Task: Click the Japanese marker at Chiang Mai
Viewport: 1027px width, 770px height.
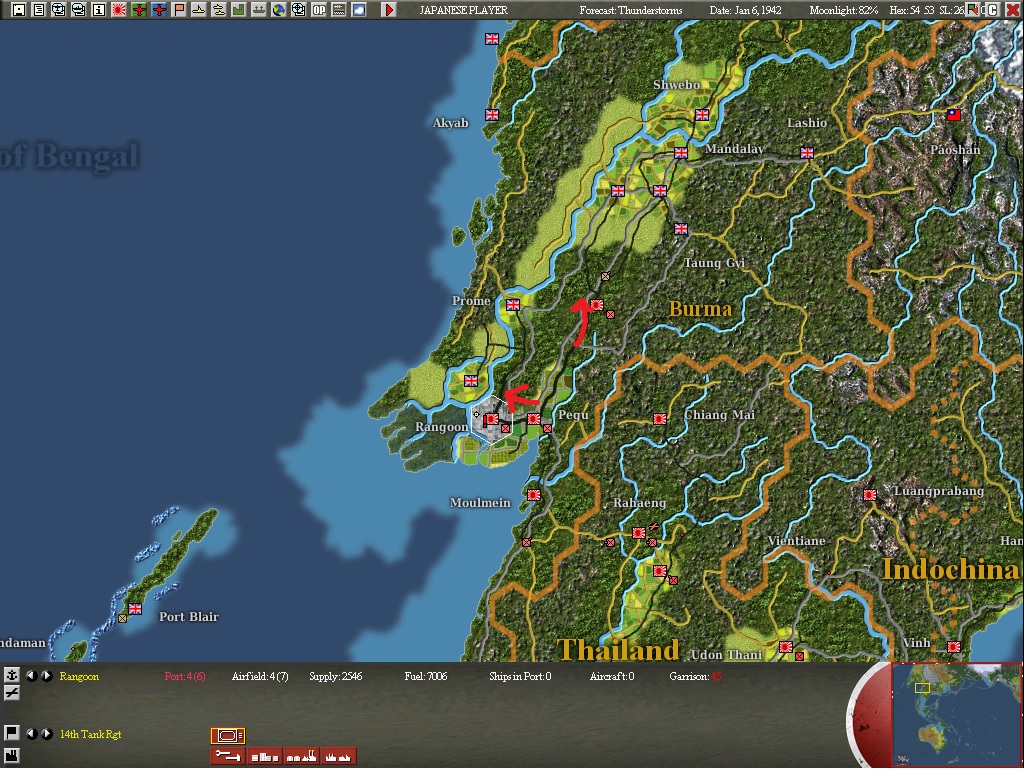Action: (660, 418)
